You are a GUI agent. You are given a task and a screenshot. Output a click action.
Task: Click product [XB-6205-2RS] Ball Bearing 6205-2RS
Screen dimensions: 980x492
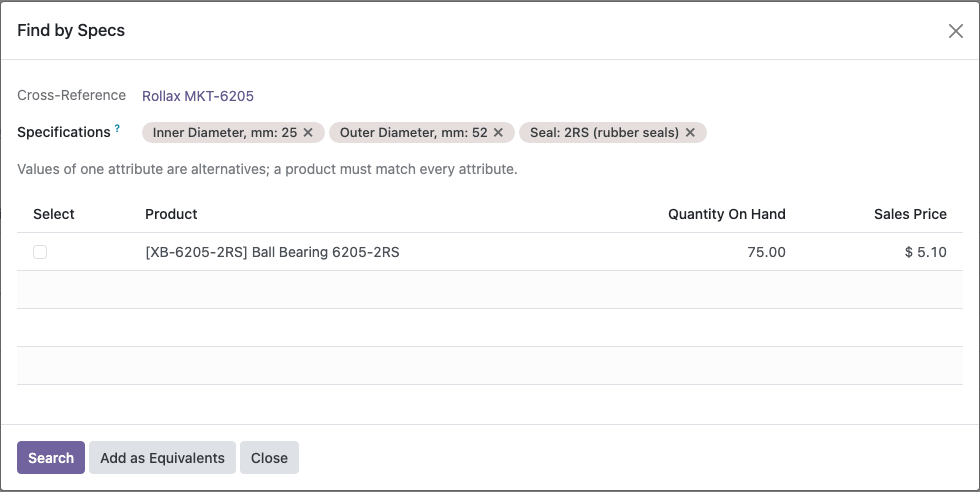click(272, 252)
